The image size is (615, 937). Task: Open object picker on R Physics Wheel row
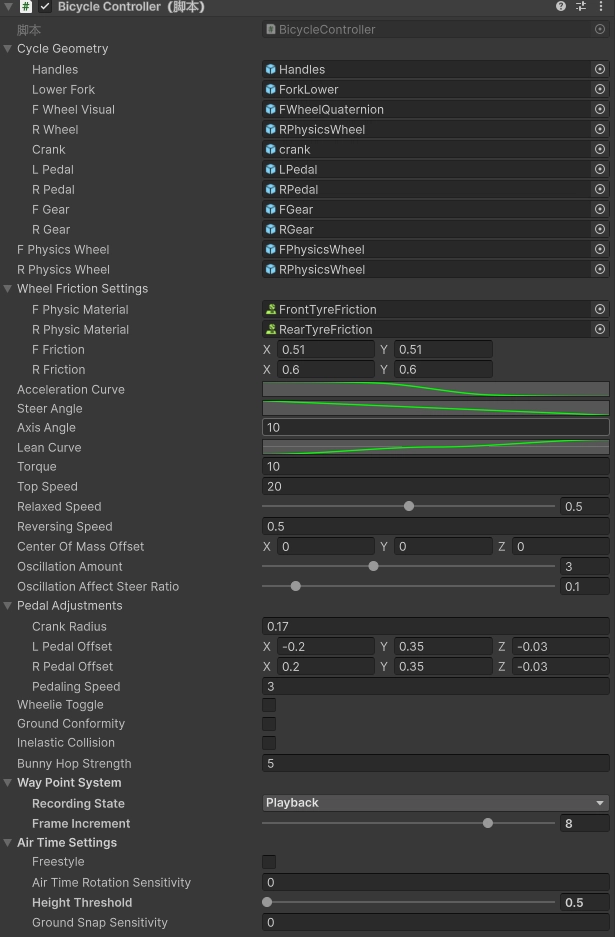pos(599,270)
